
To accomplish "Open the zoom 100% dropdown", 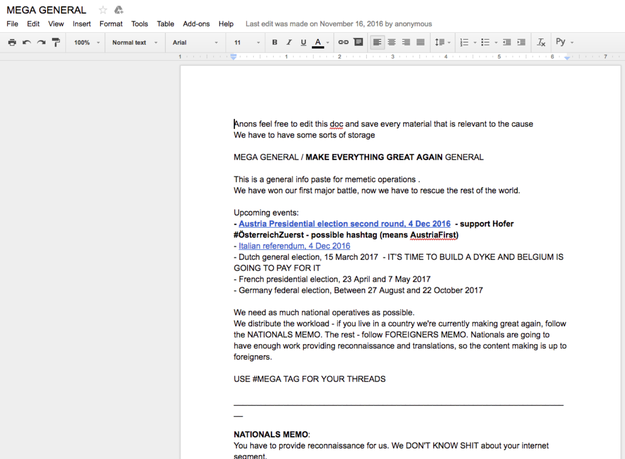I will point(86,43).
